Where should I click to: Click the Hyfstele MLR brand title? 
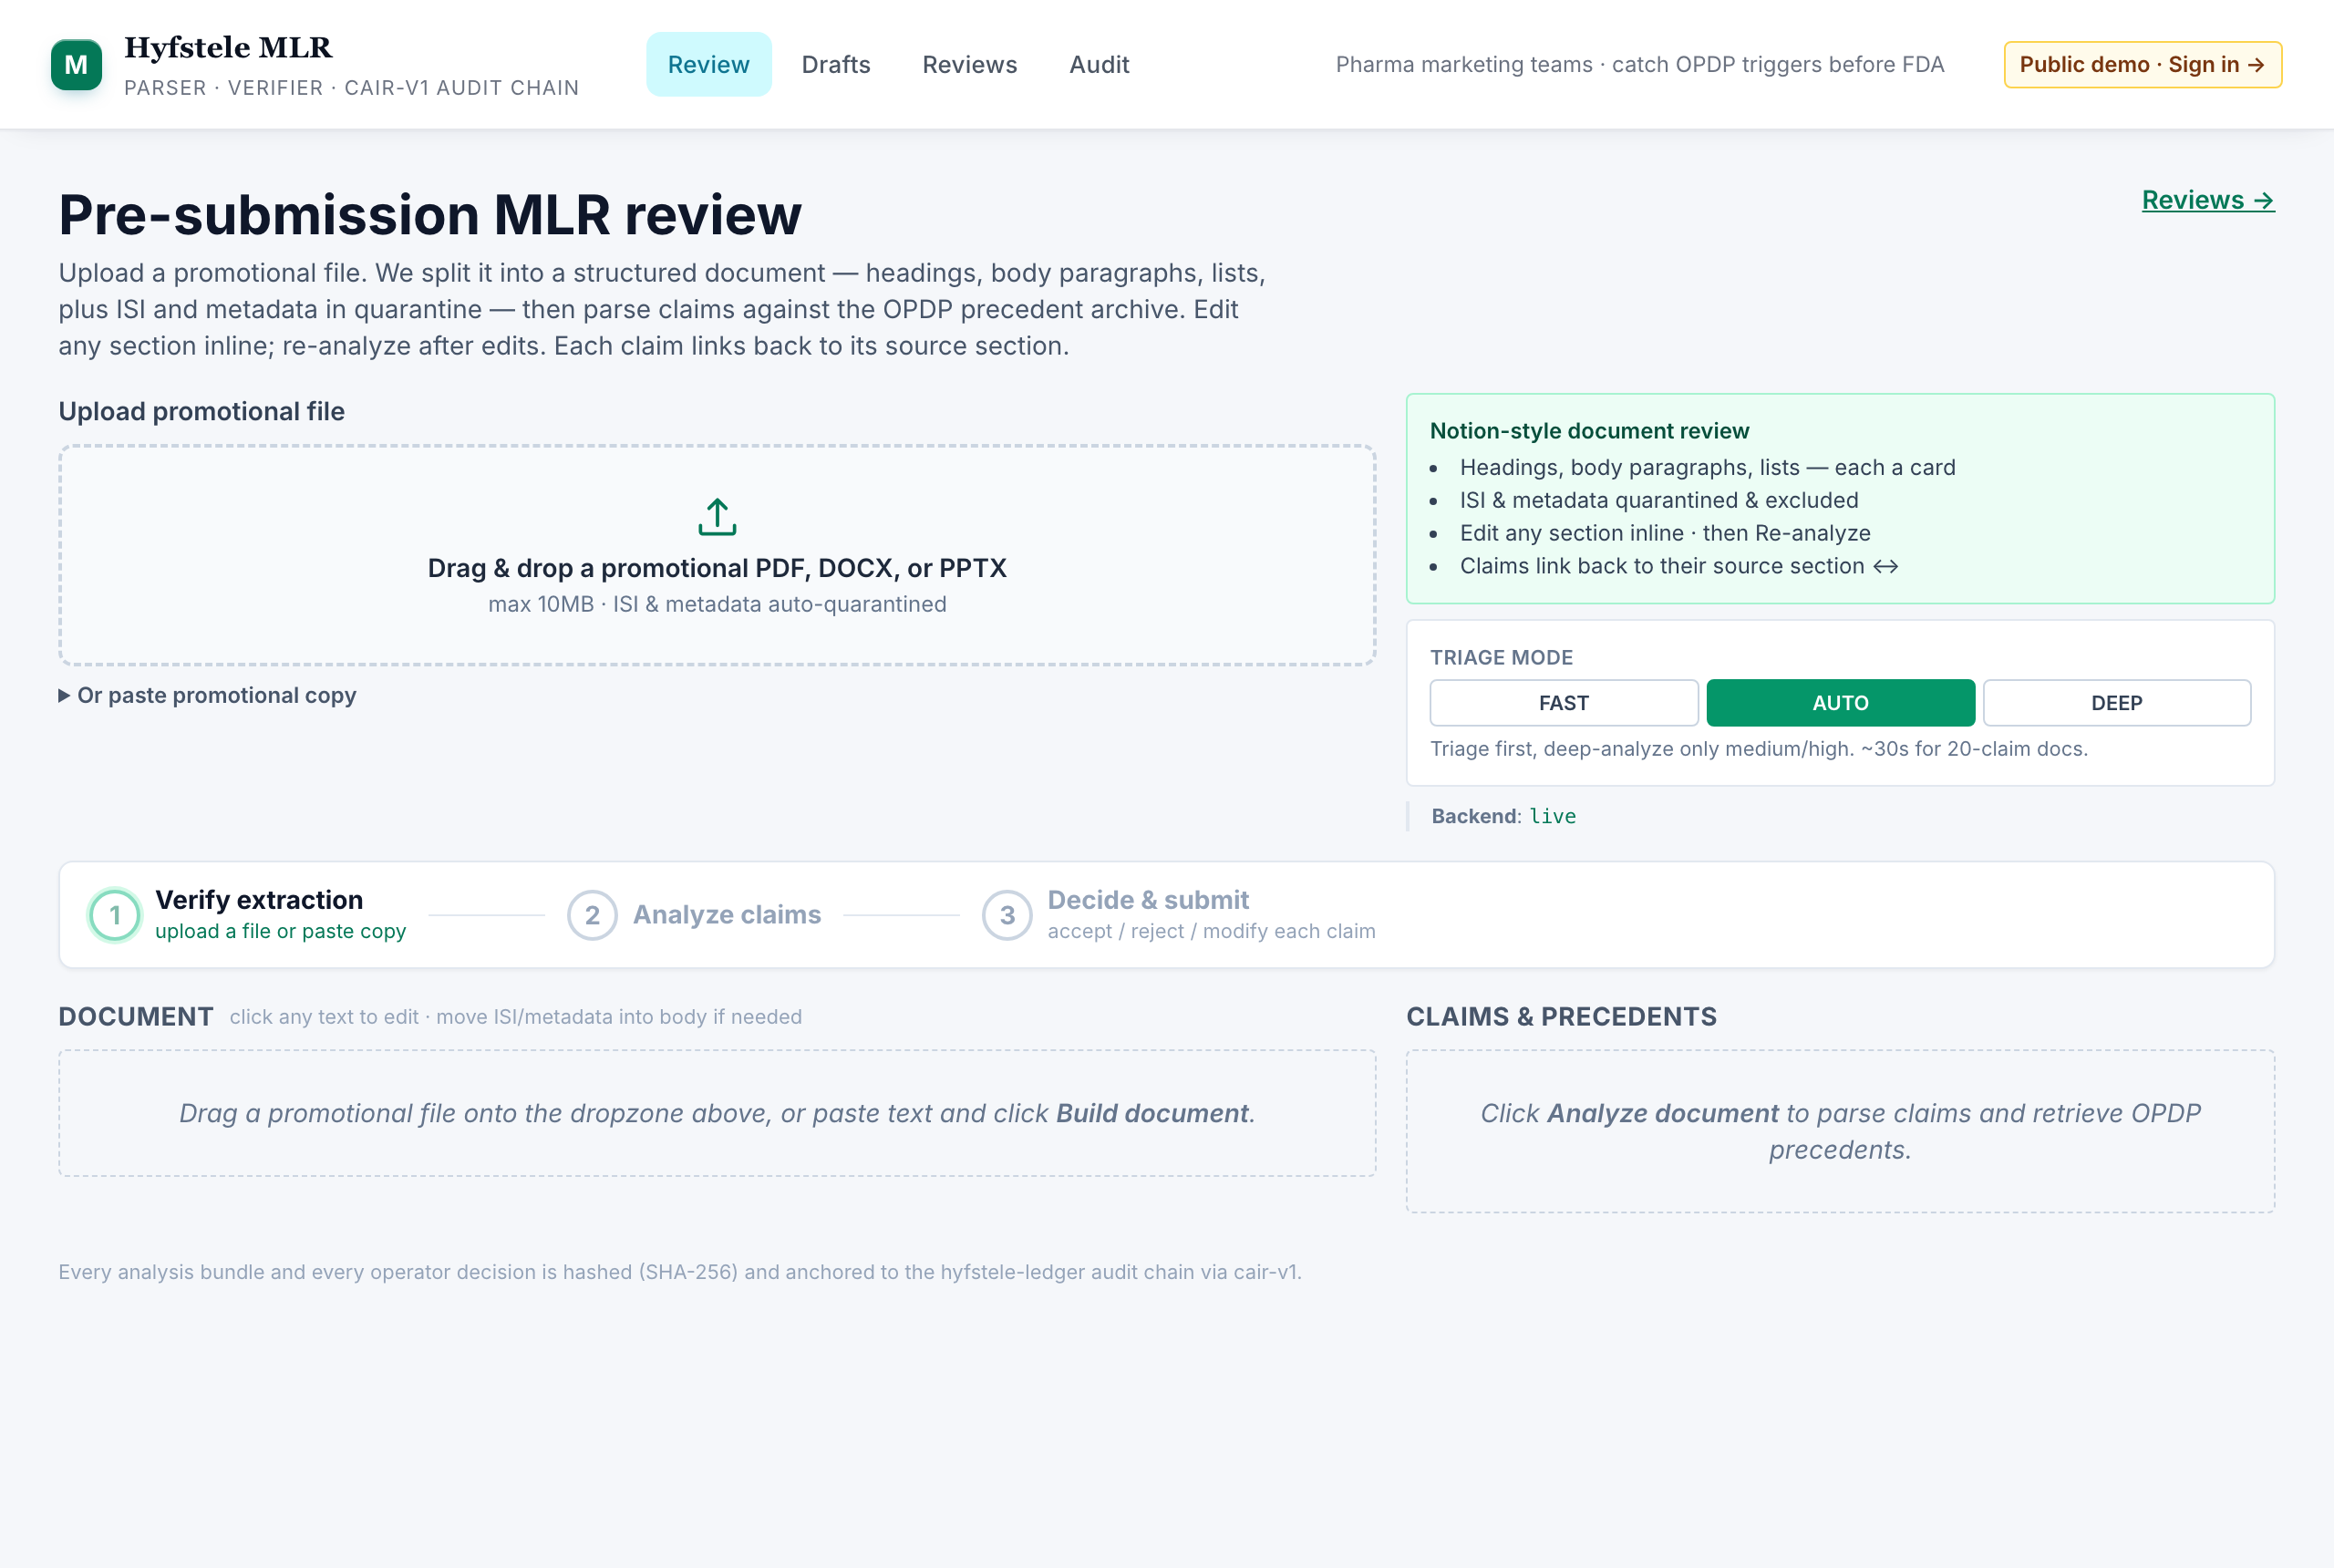[228, 47]
